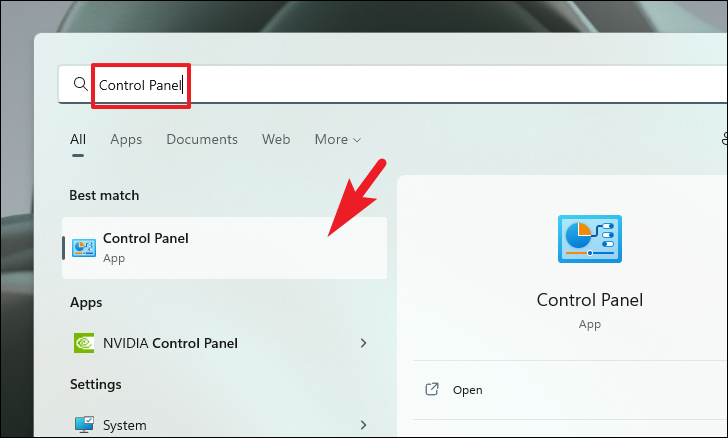Expand NVIDIA Control Panel options chevron
The width and height of the screenshot is (728, 438).
[x=364, y=343]
